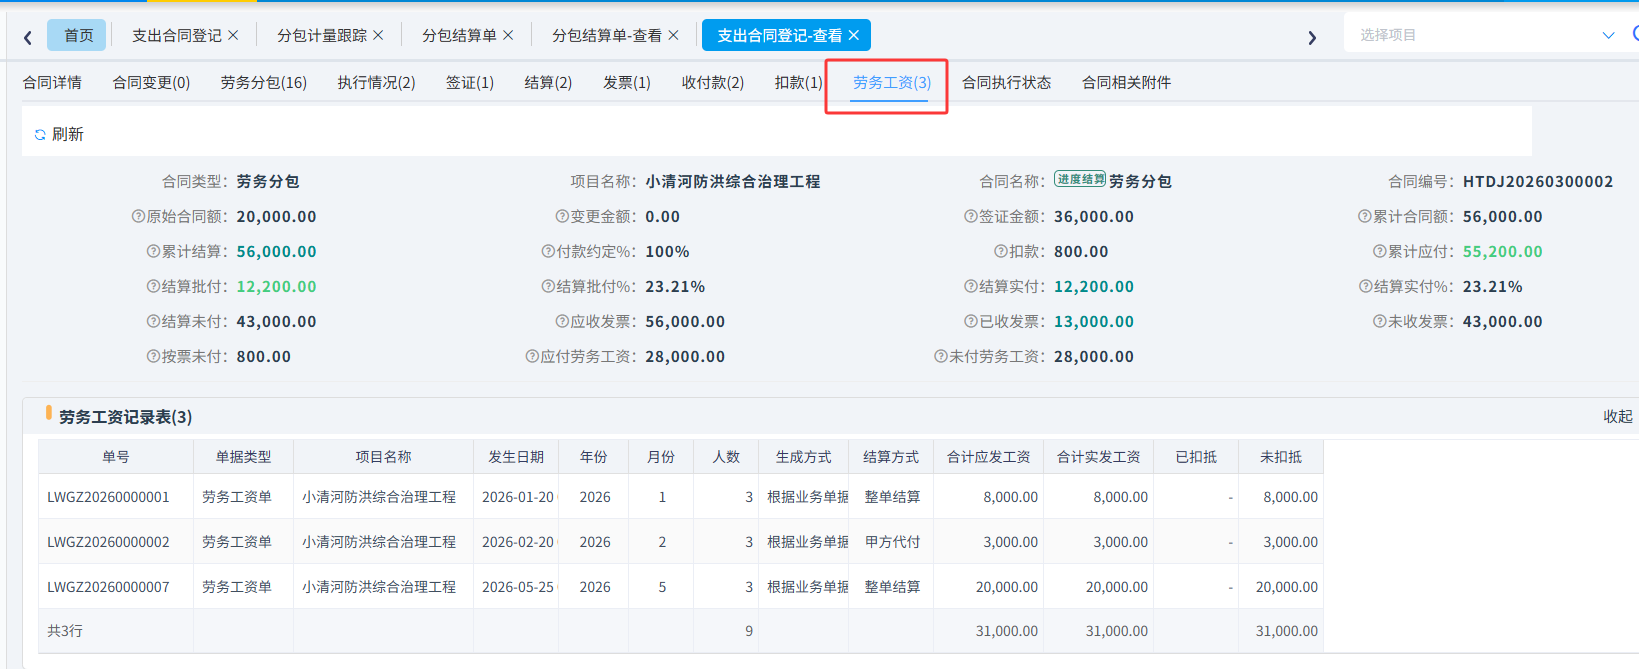The width and height of the screenshot is (1639, 669).
Task: Click the refresh icon next to 刷新
Action: [40, 135]
